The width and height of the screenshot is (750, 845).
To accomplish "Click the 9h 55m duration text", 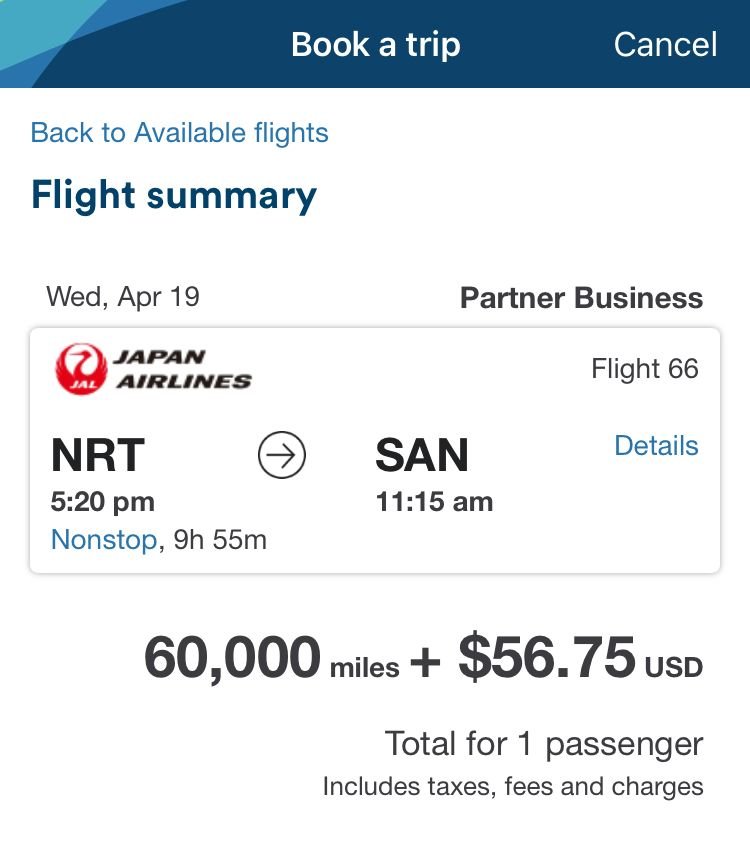I will pos(219,540).
